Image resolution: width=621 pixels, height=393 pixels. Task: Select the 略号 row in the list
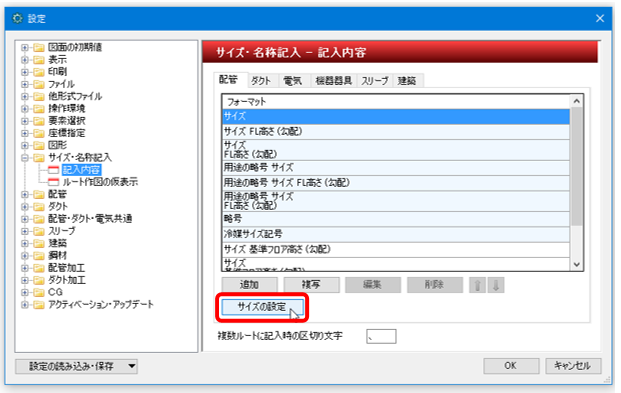pyautogui.click(x=396, y=219)
